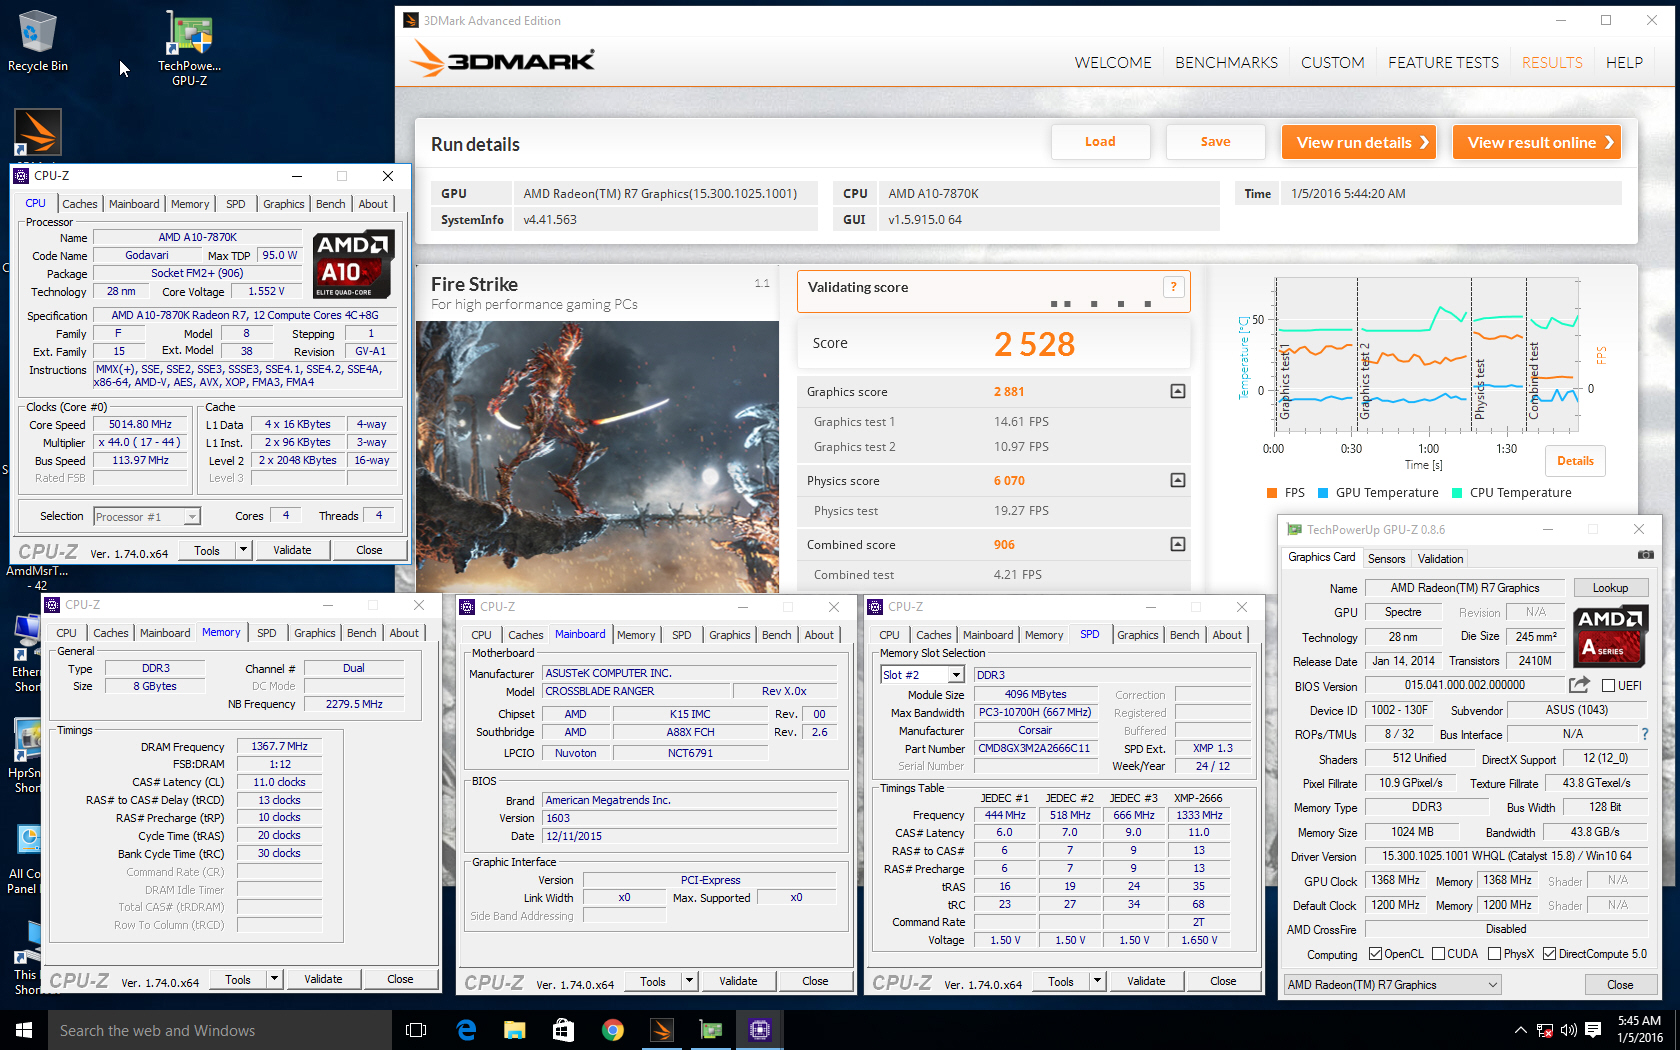This screenshot has height=1050, width=1680.
Task: Open action center notifications icon
Action: [1595, 1030]
